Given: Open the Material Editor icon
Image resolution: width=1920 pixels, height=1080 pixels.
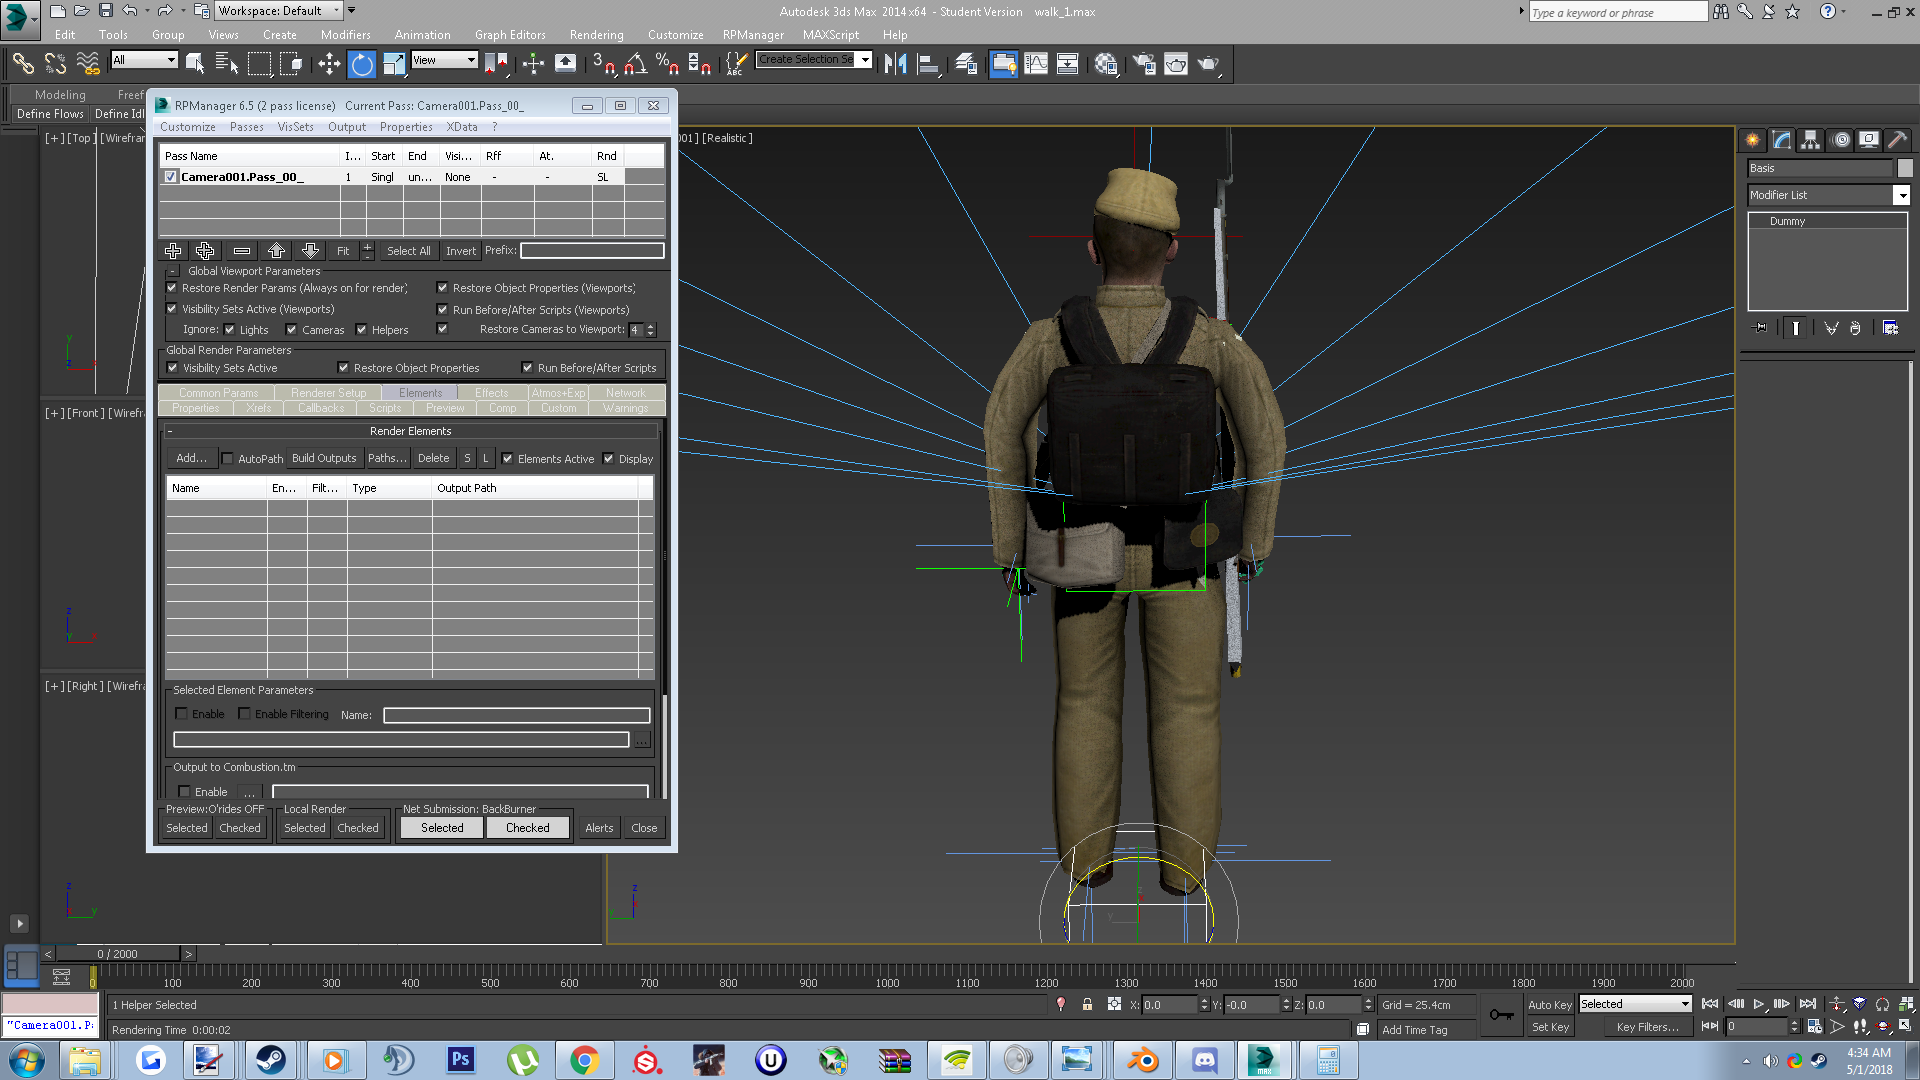Looking at the screenshot, I should point(1106,64).
